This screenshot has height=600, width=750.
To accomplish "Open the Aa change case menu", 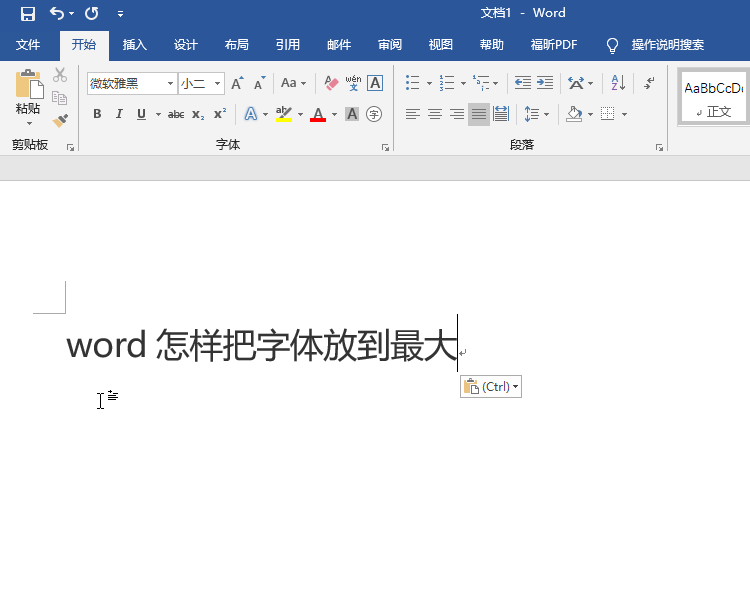I will [x=293, y=83].
